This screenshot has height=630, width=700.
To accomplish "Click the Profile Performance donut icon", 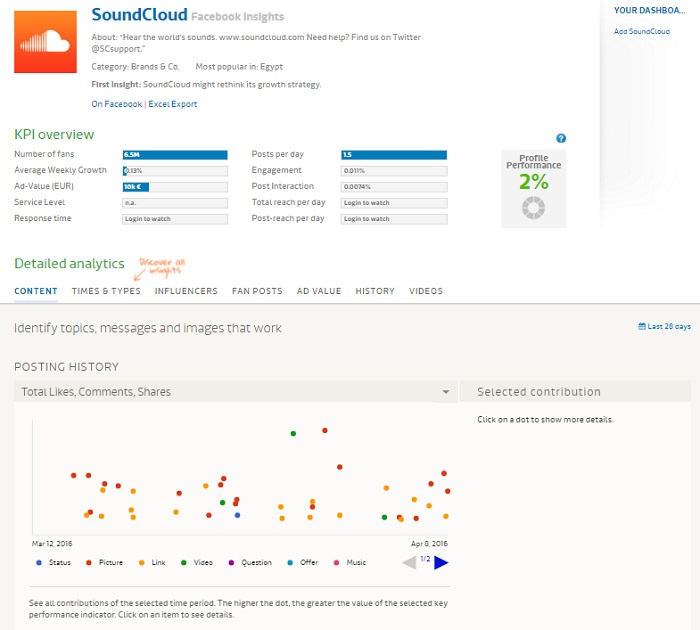I will (534, 208).
